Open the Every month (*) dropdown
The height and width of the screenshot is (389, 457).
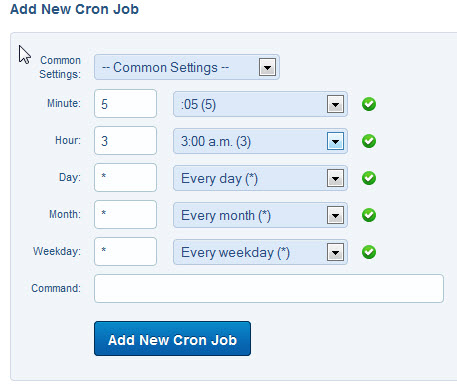(260, 215)
